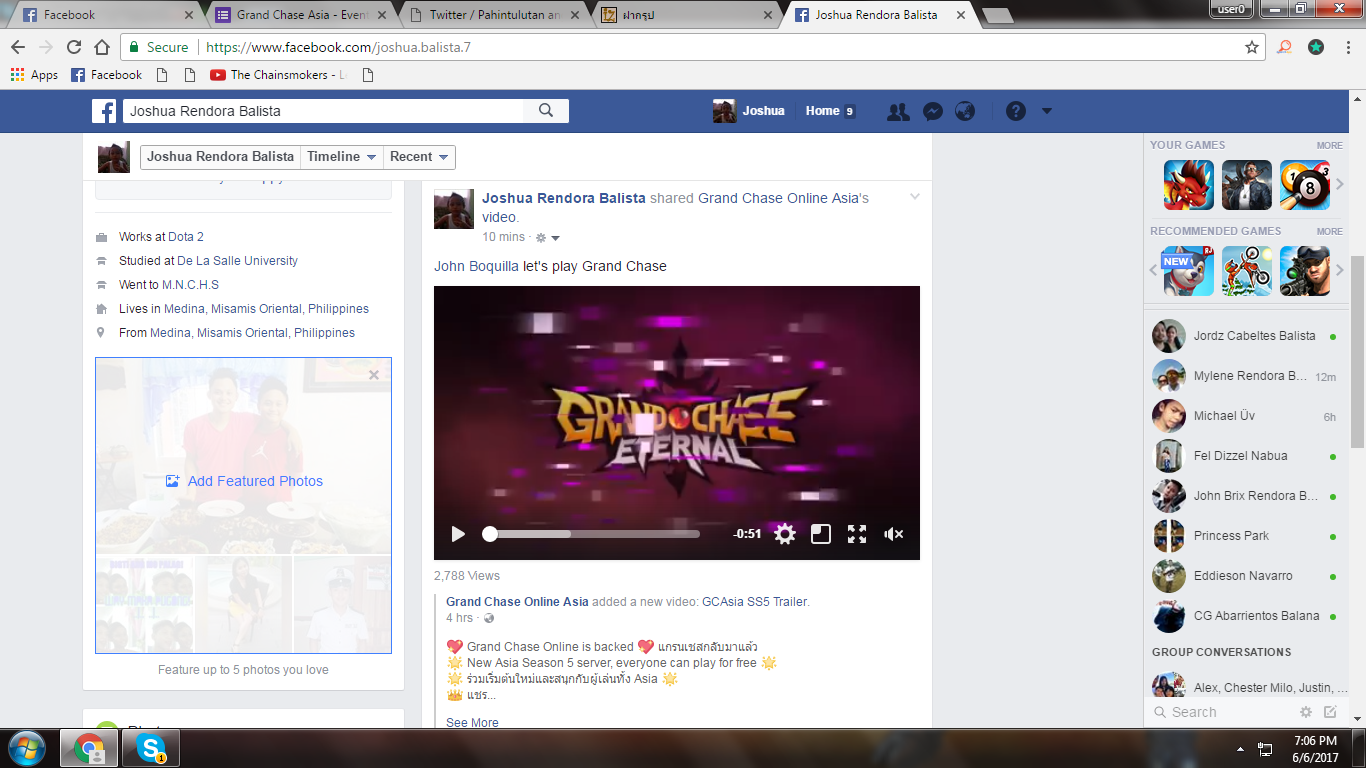This screenshot has width=1366, height=768.
Task: Reload the page using refresh icon
Action: pos(74,47)
